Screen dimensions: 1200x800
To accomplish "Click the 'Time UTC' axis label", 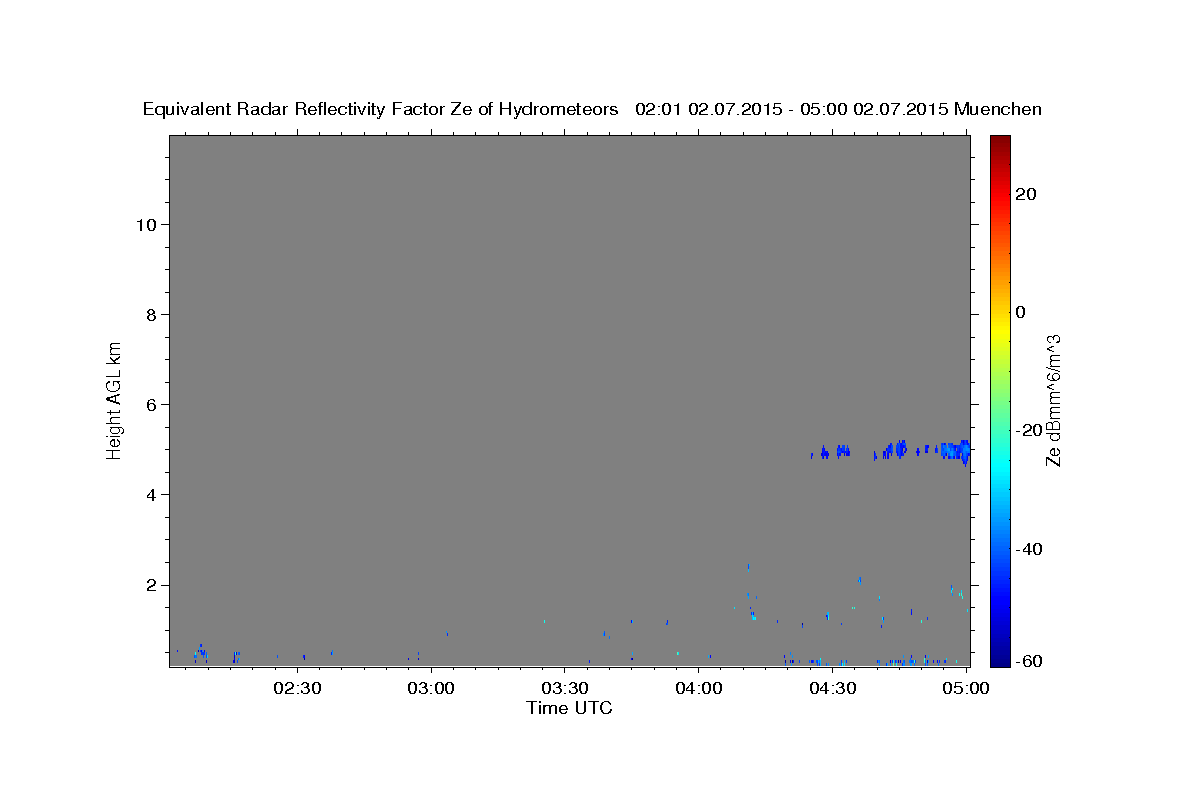I will (x=569, y=708).
